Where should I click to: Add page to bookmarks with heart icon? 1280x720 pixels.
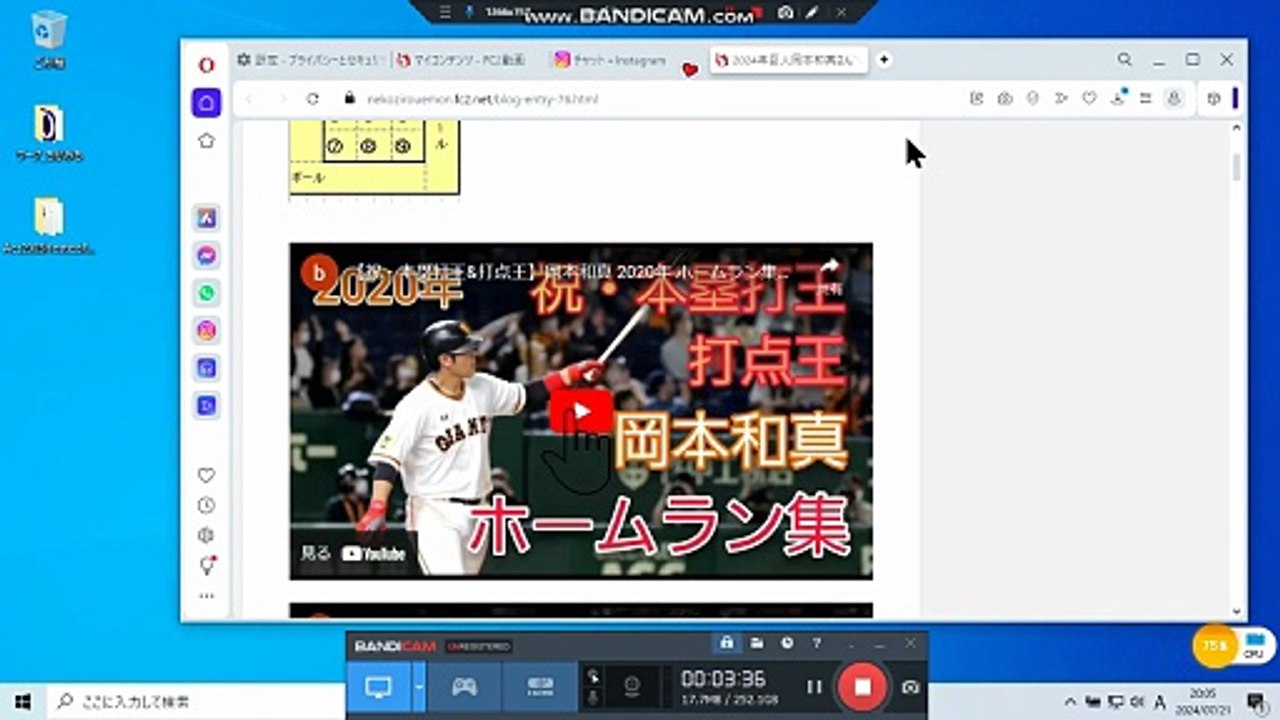(x=1089, y=98)
